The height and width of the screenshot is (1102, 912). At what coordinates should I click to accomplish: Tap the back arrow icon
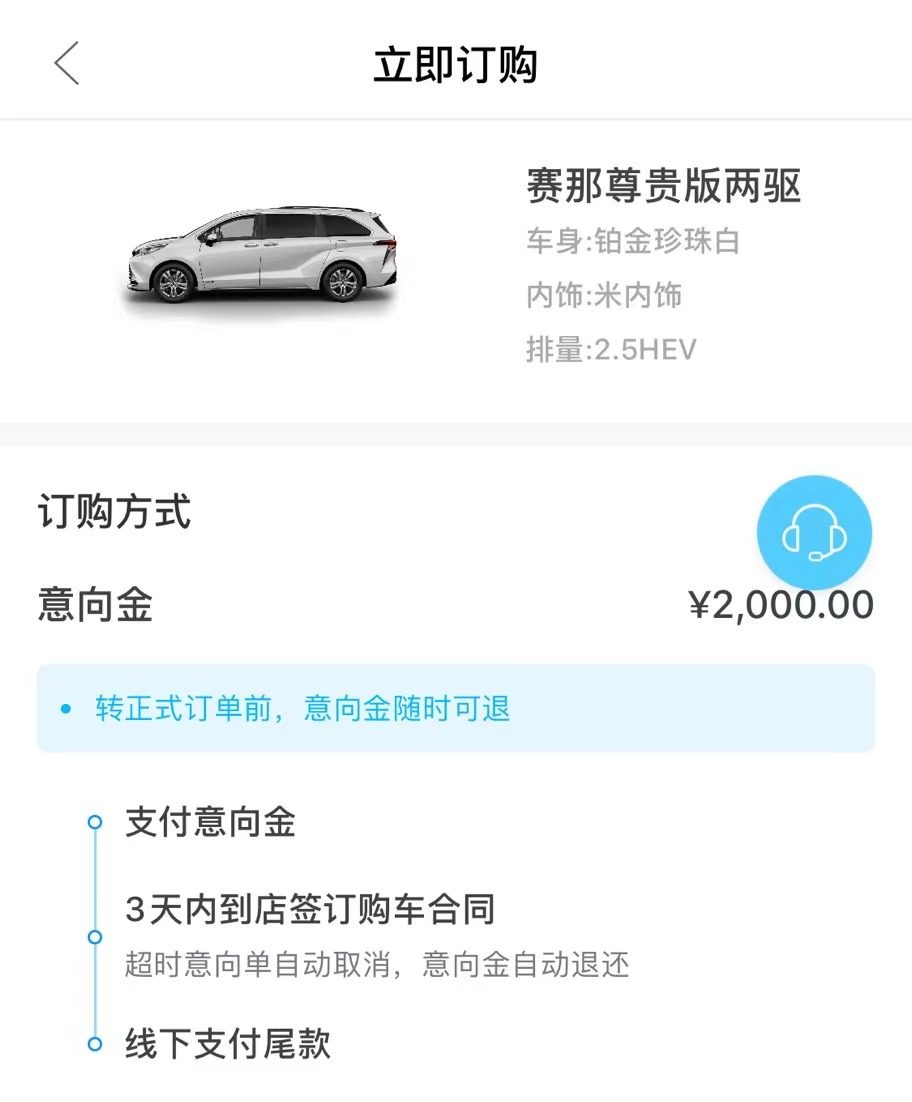coord(66,65)
